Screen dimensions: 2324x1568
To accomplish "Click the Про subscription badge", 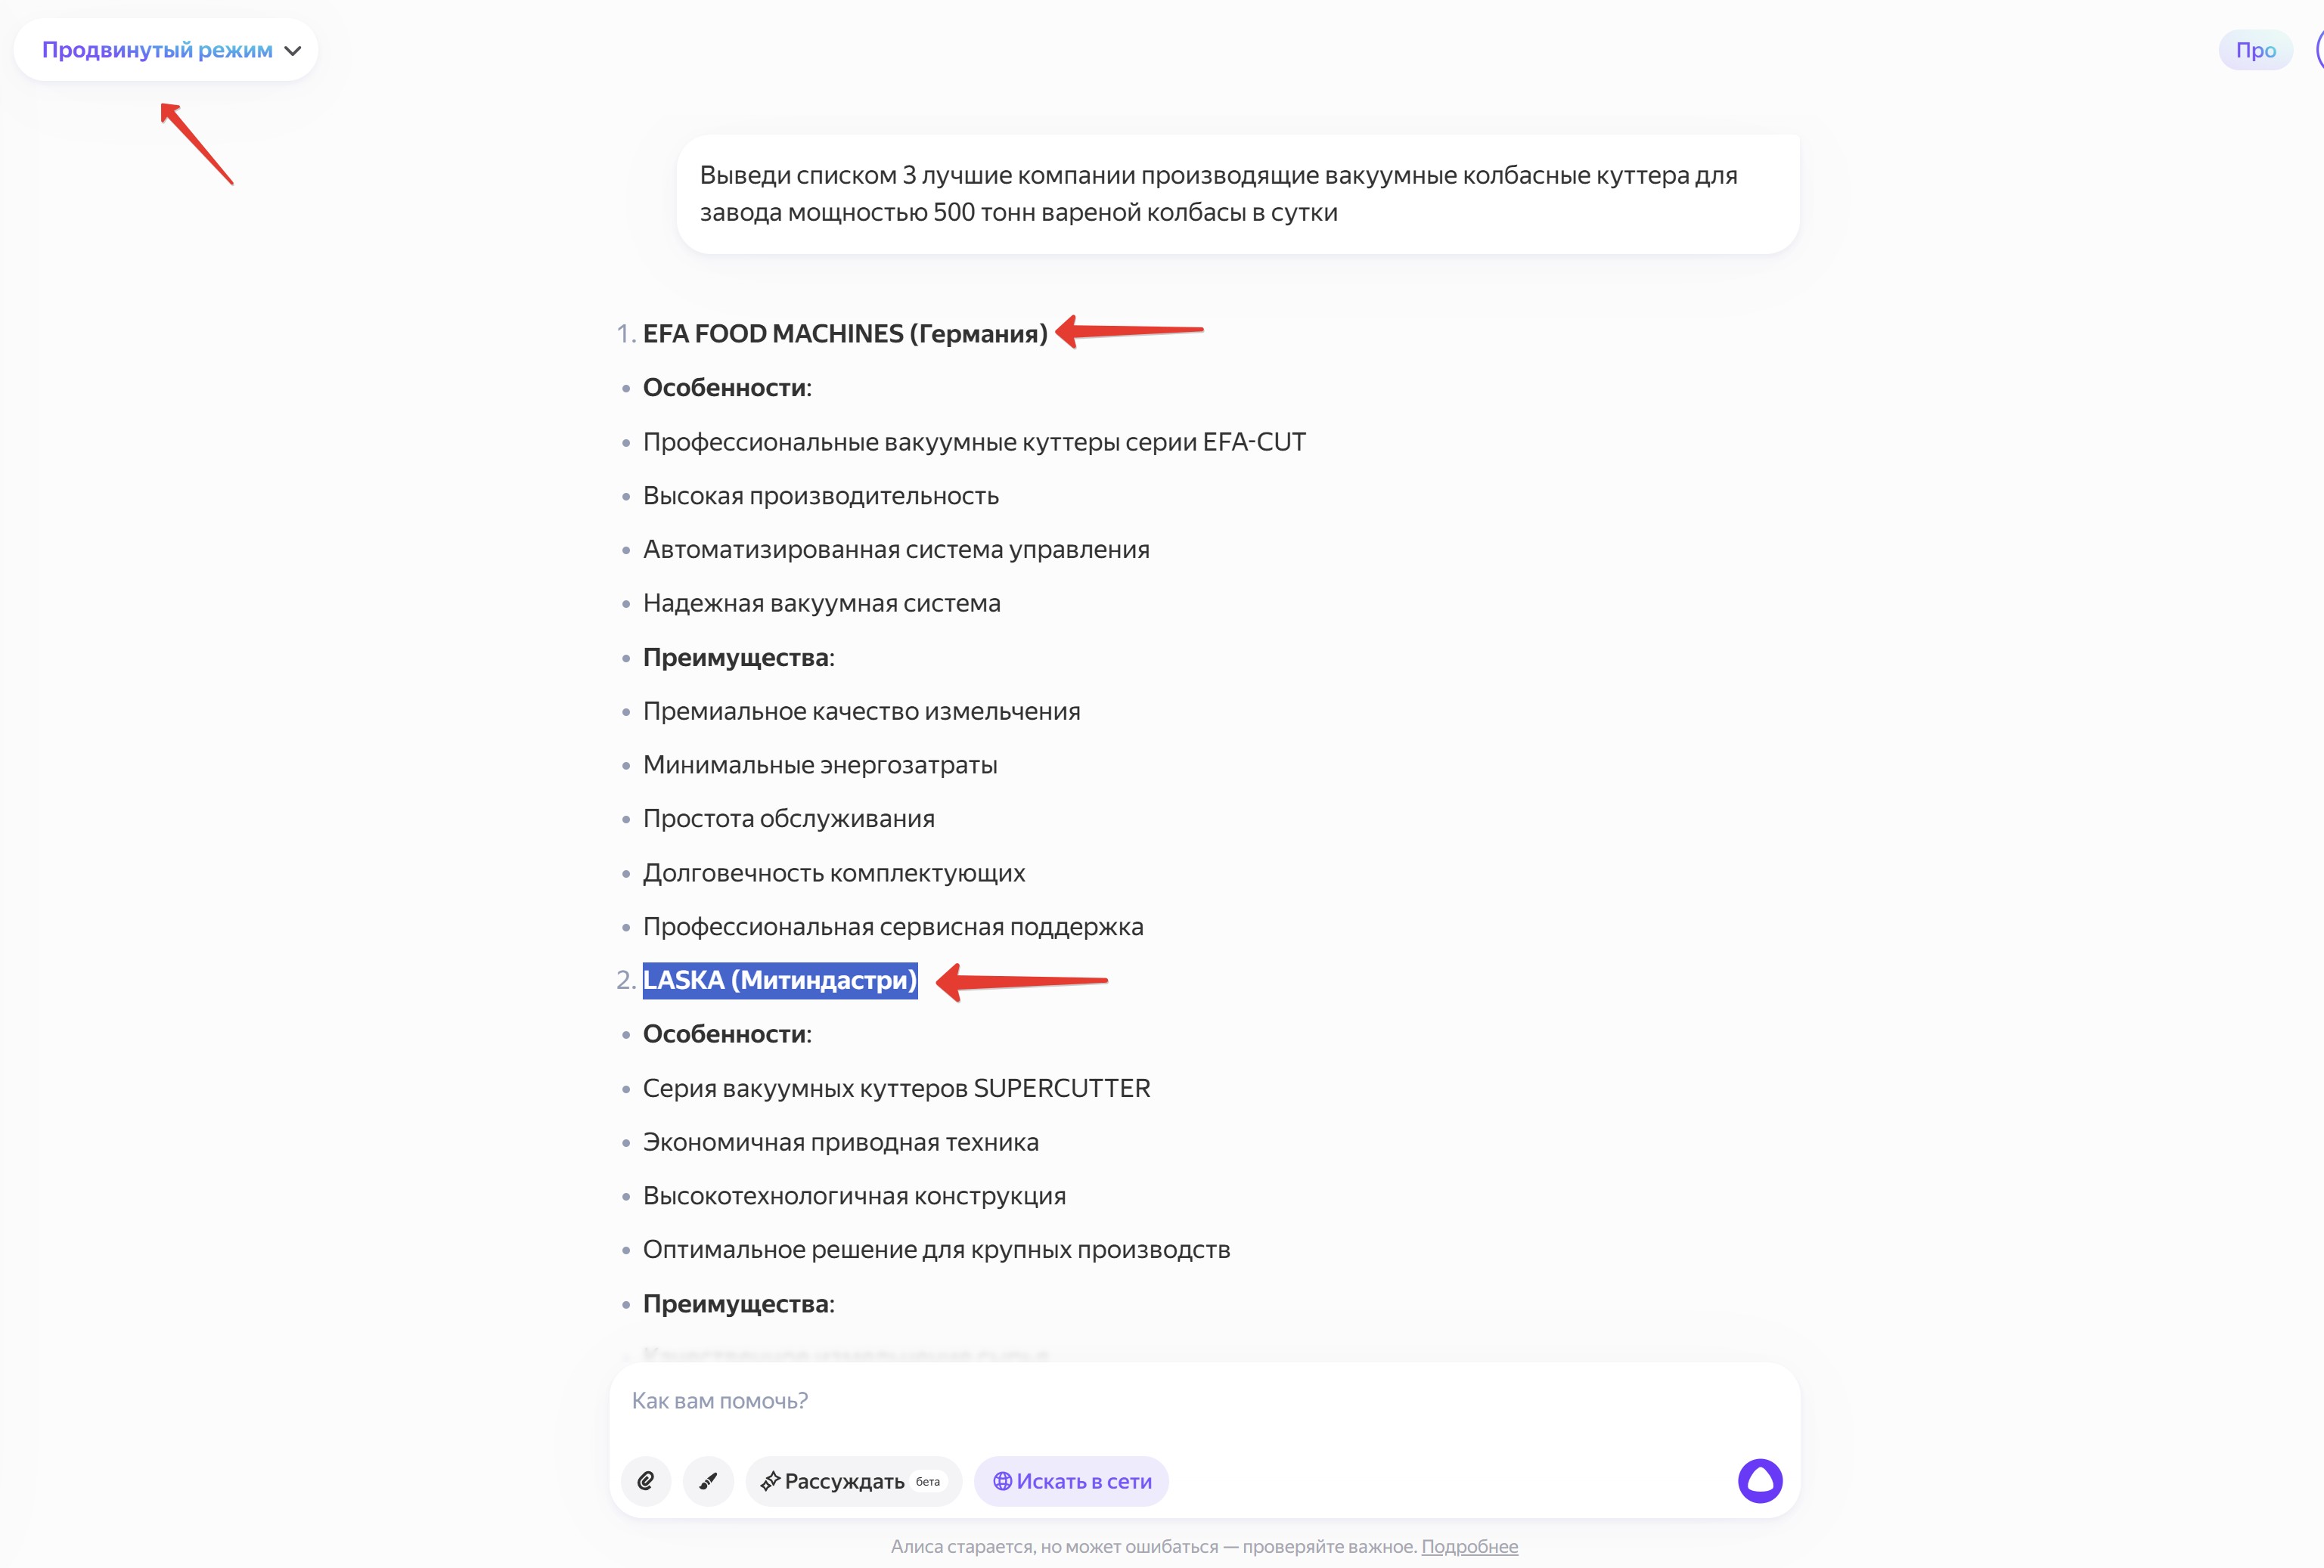I will click(2255, 50).
